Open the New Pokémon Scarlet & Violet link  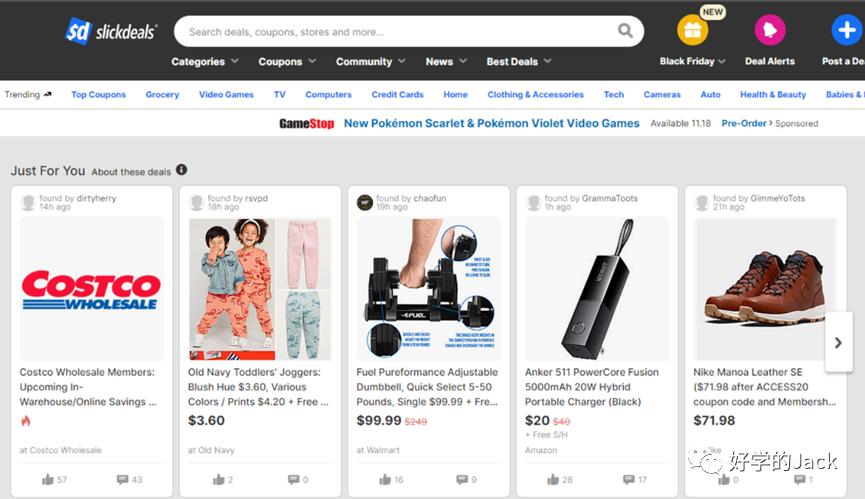[491, 124]
